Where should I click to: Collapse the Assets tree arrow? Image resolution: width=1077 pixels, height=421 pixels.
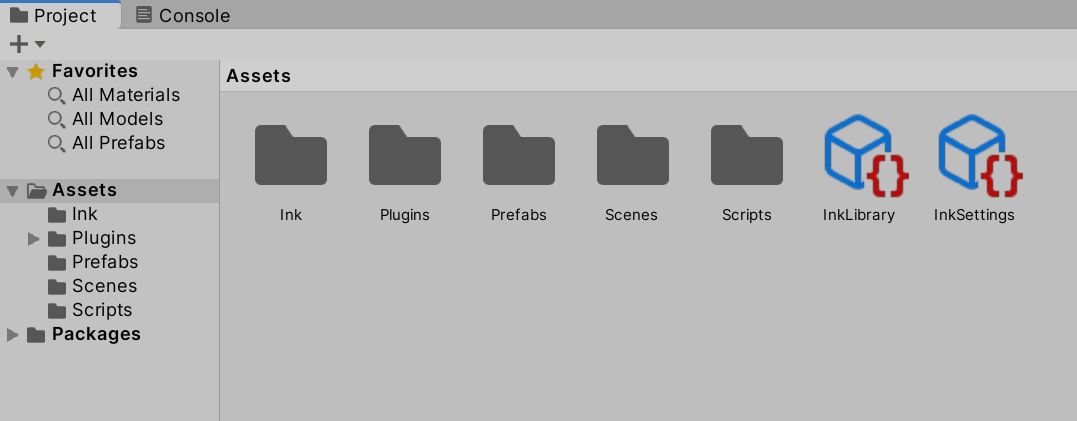12,190
